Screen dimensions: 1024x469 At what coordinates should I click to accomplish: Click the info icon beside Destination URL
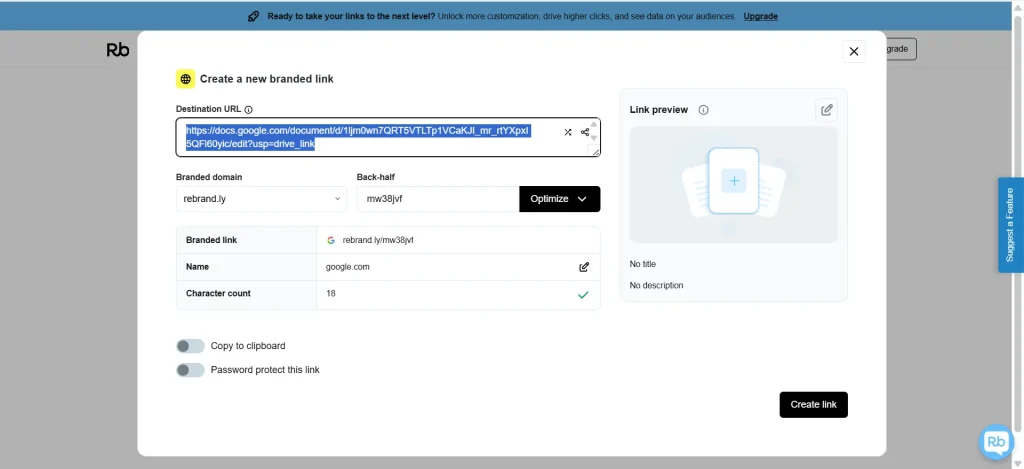pos(249,110)
